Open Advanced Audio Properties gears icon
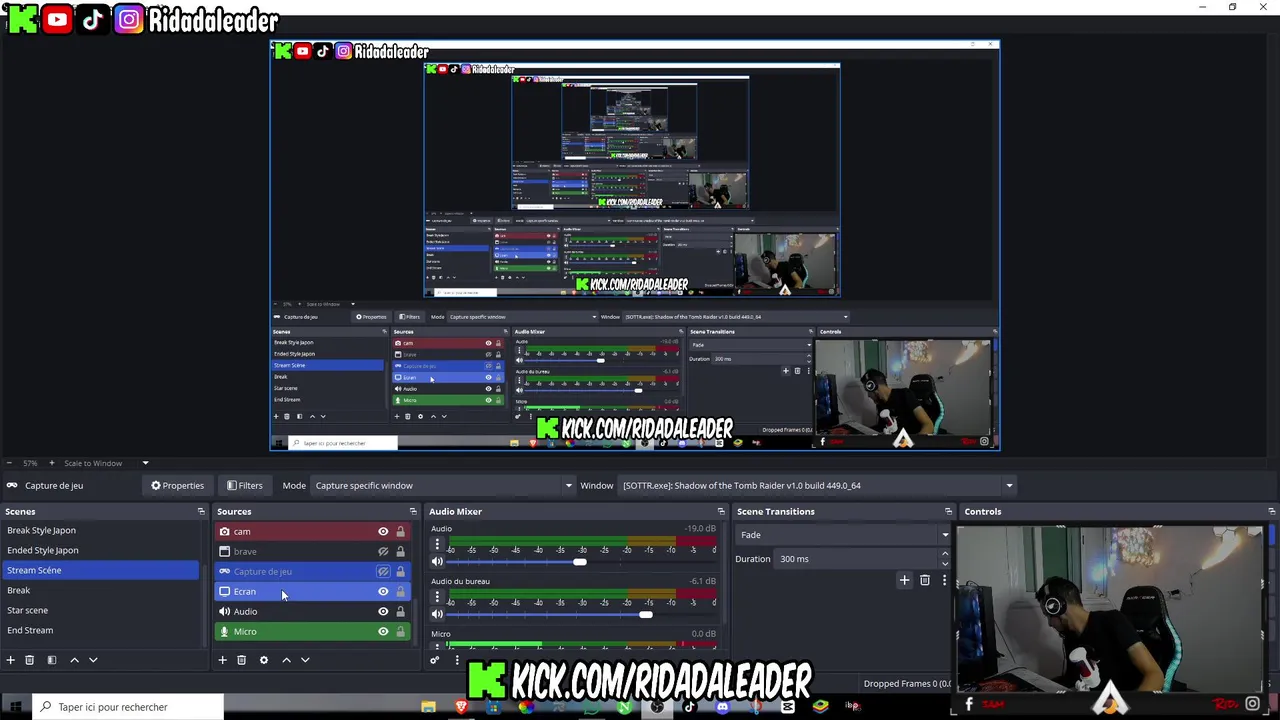 434,660
